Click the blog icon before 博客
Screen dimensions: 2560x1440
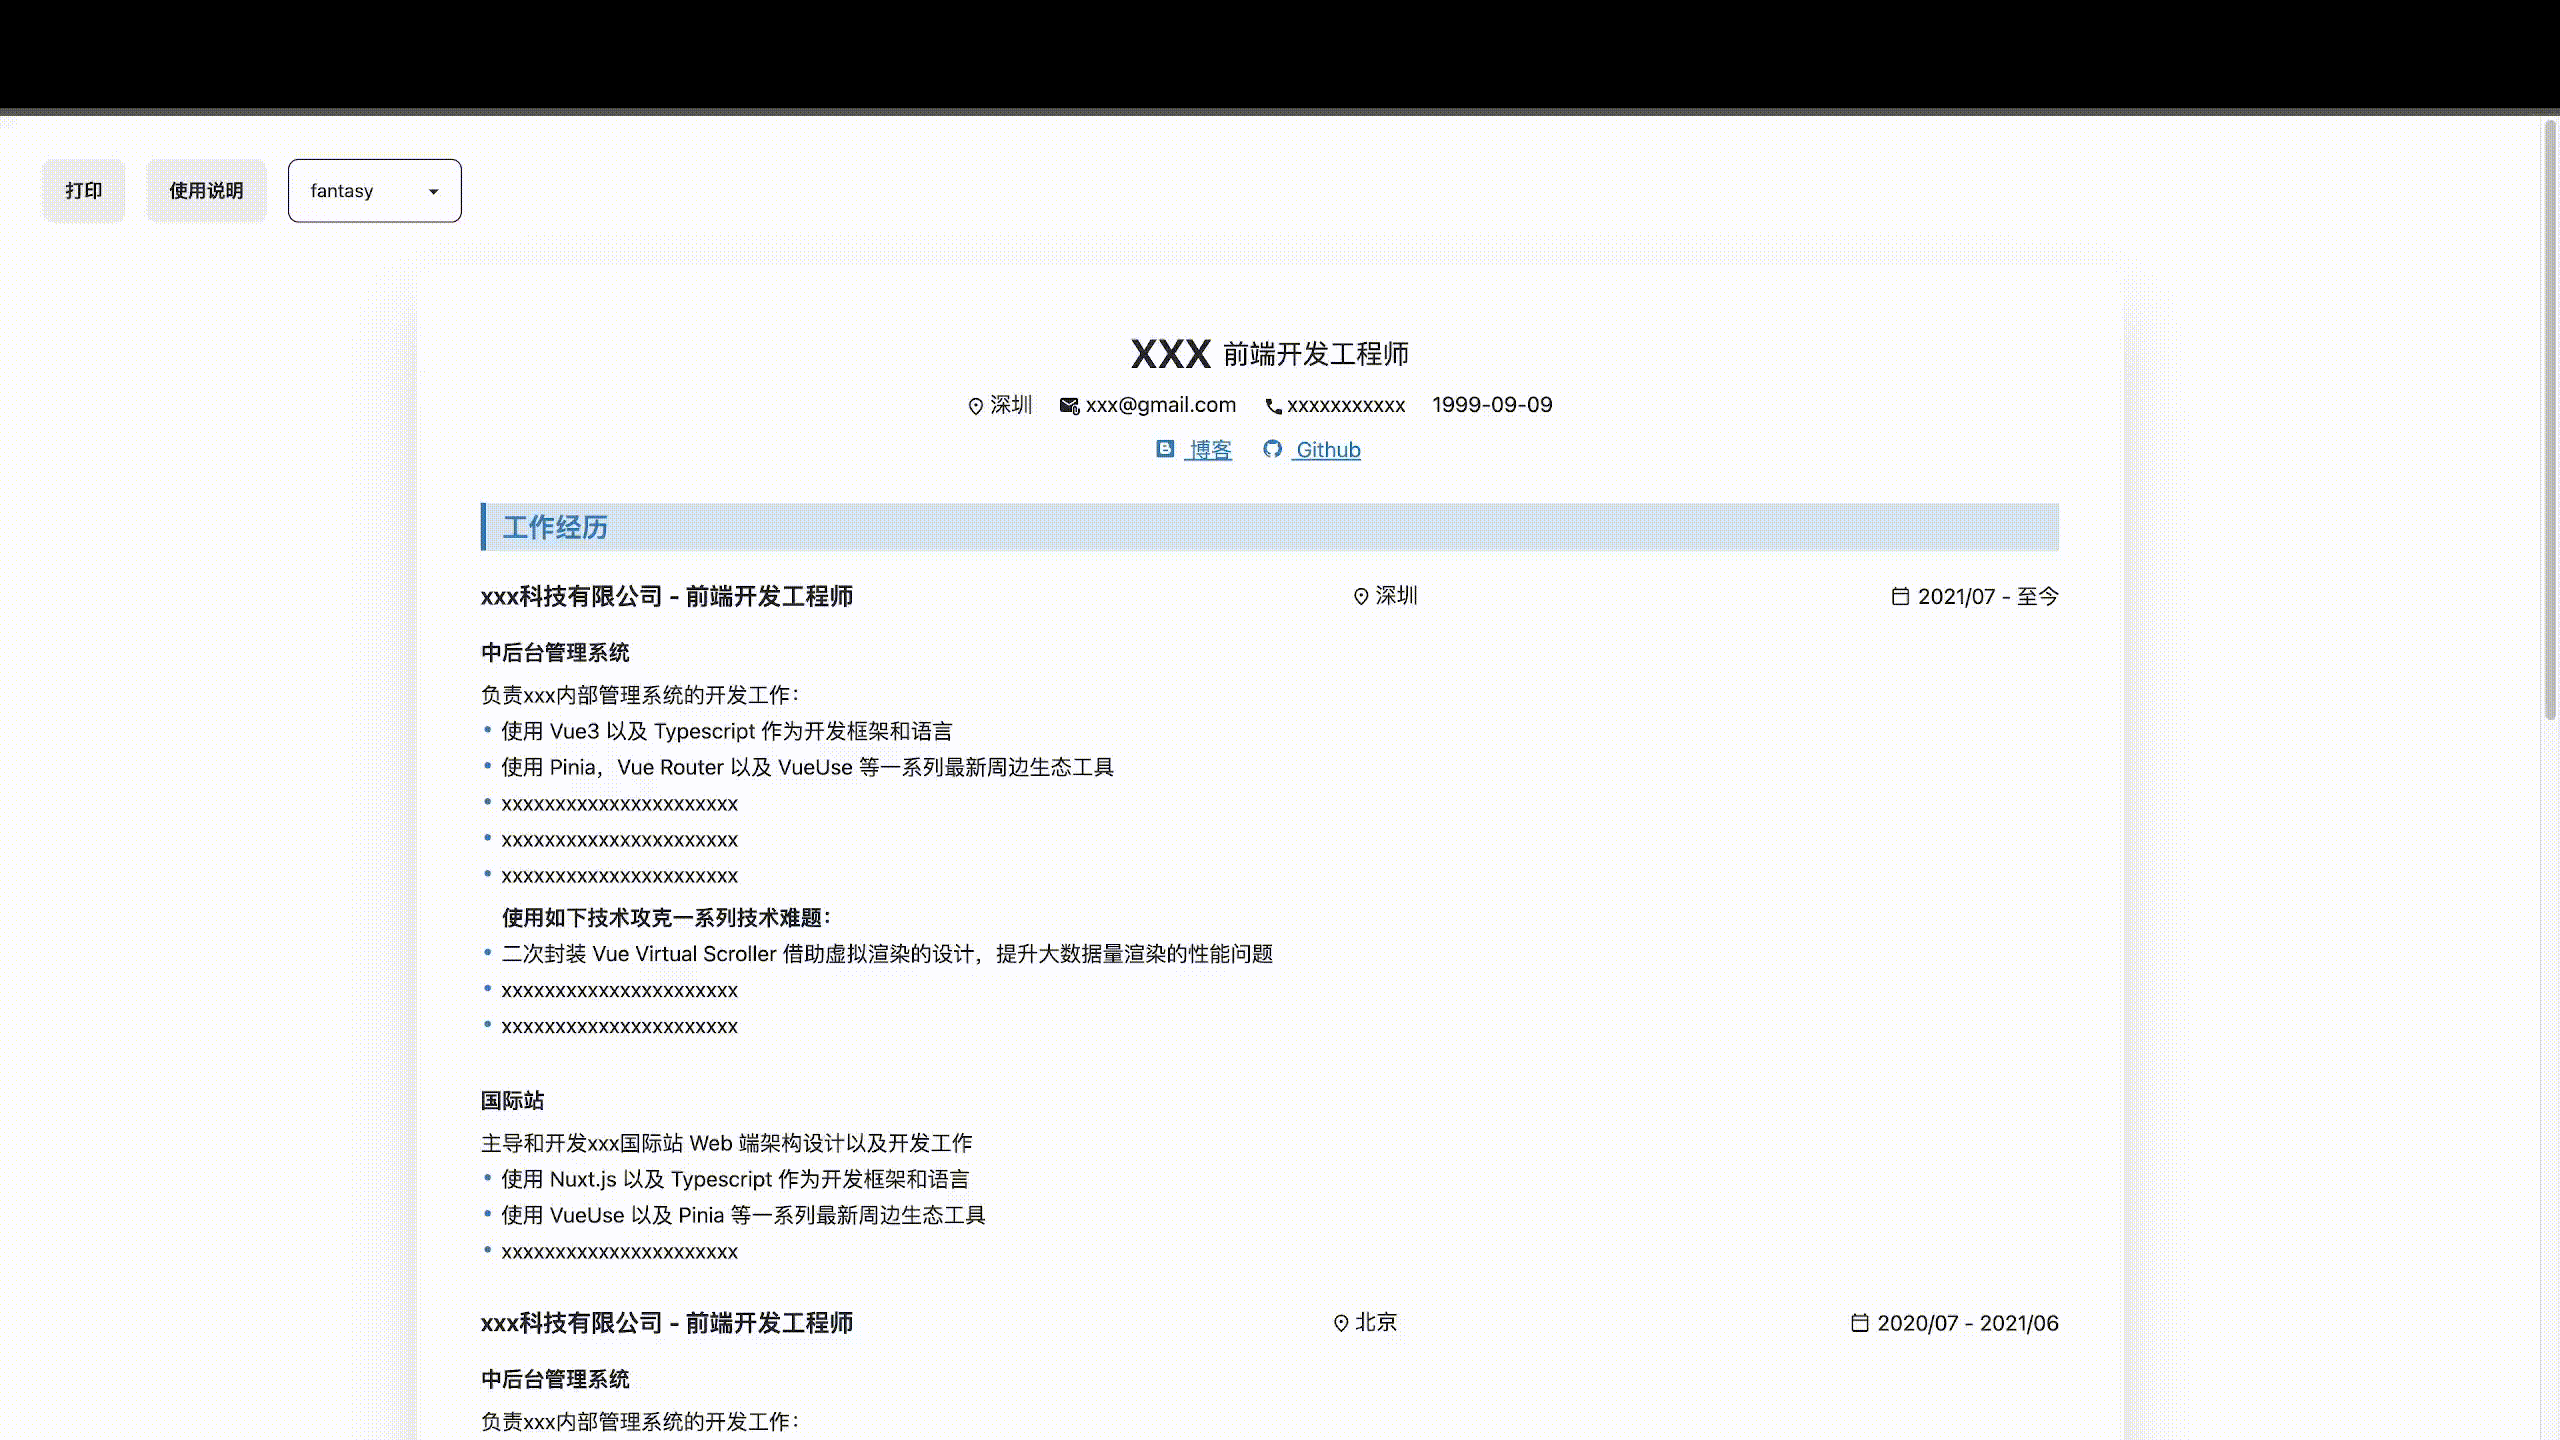tap(1165, 449)
